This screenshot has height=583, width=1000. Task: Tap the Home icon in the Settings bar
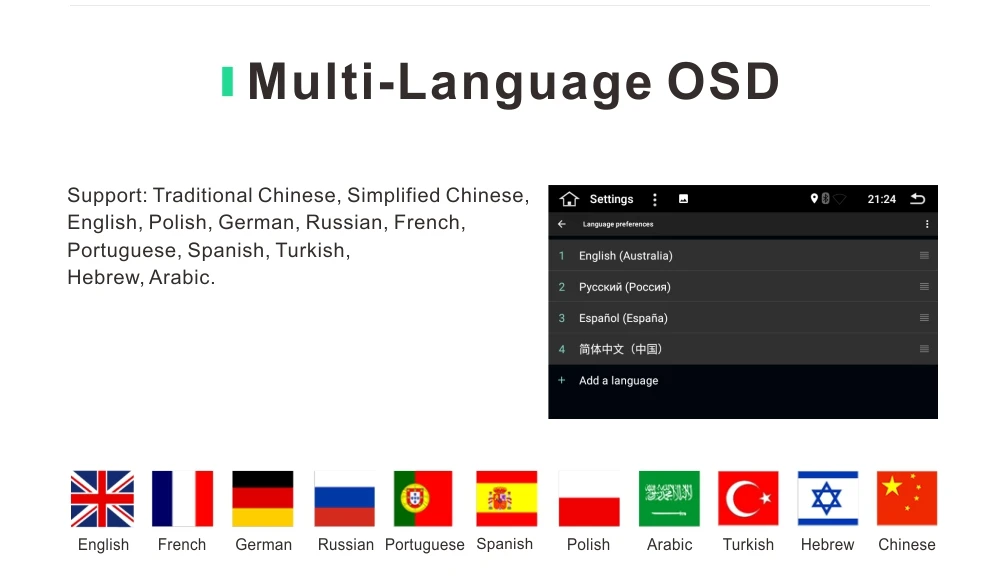click(569, 199)
